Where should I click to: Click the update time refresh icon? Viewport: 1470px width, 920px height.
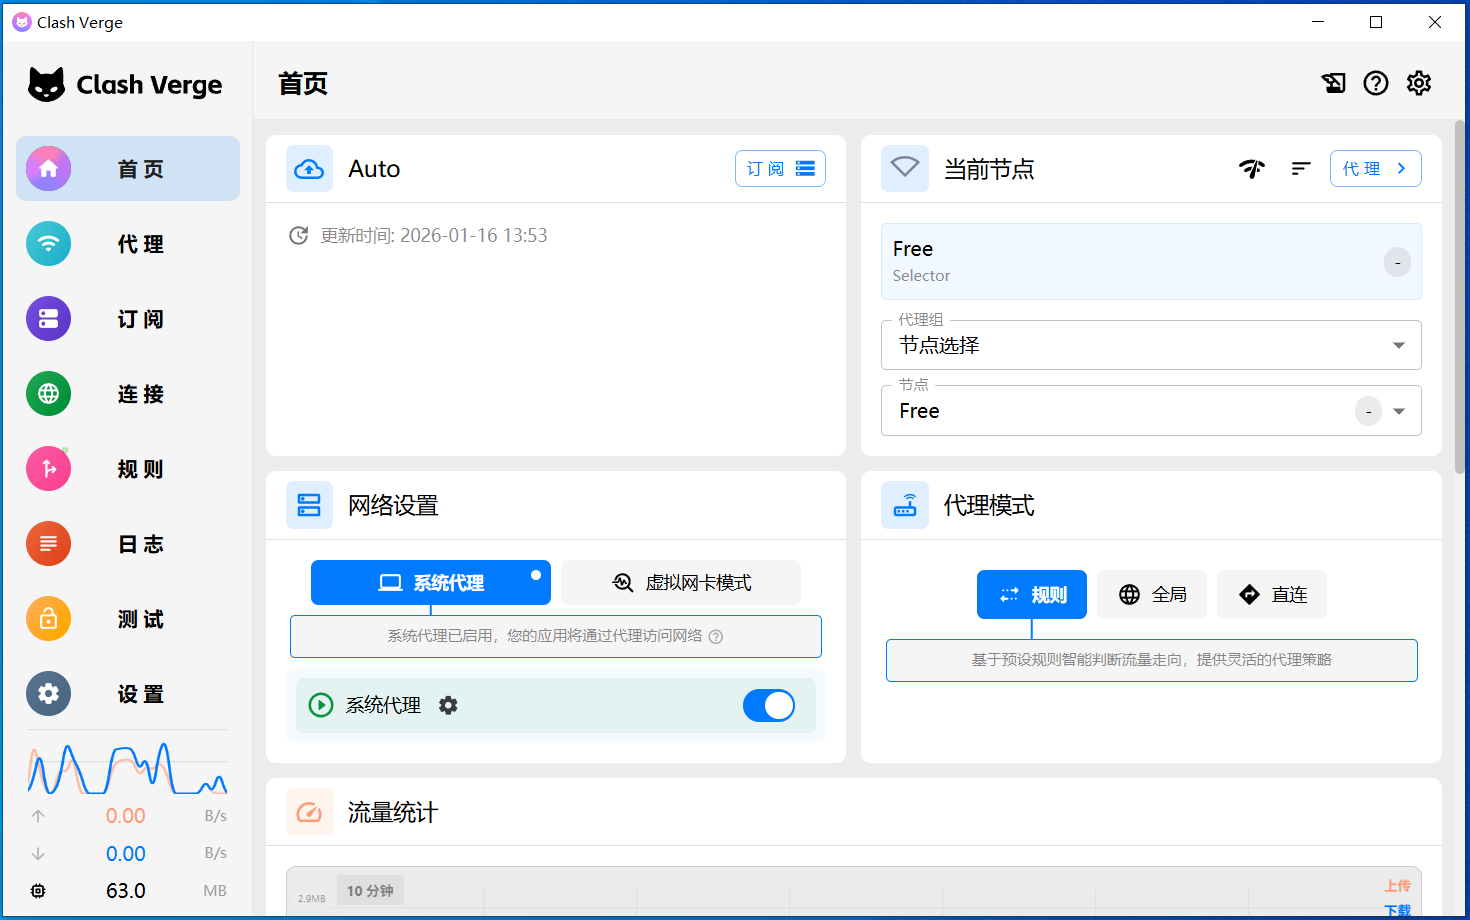(298, 236)
